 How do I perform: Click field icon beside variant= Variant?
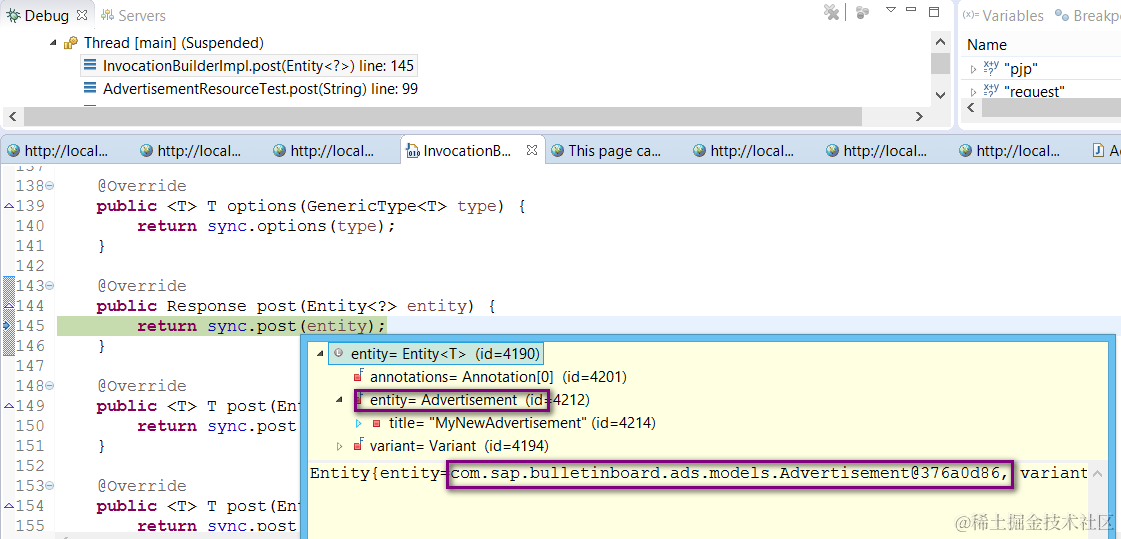tap(359, 445)
